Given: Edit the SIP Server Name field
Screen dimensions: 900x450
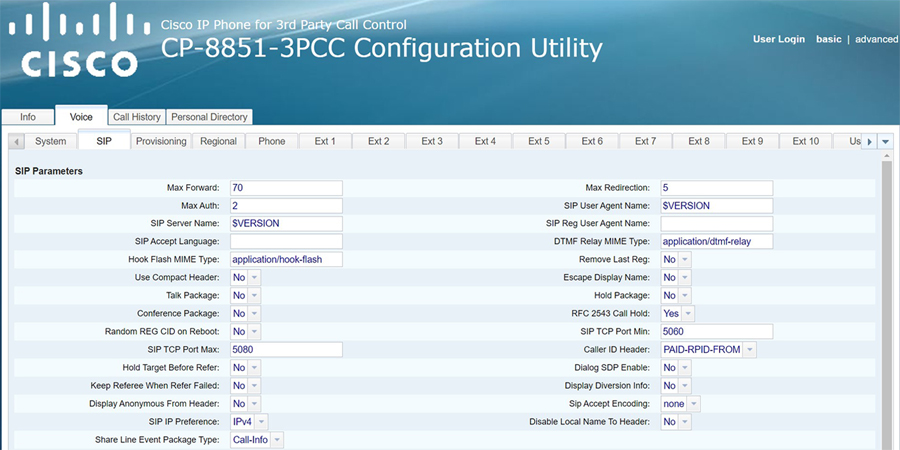Looking at the screenshot, I should tap(286, 223).
